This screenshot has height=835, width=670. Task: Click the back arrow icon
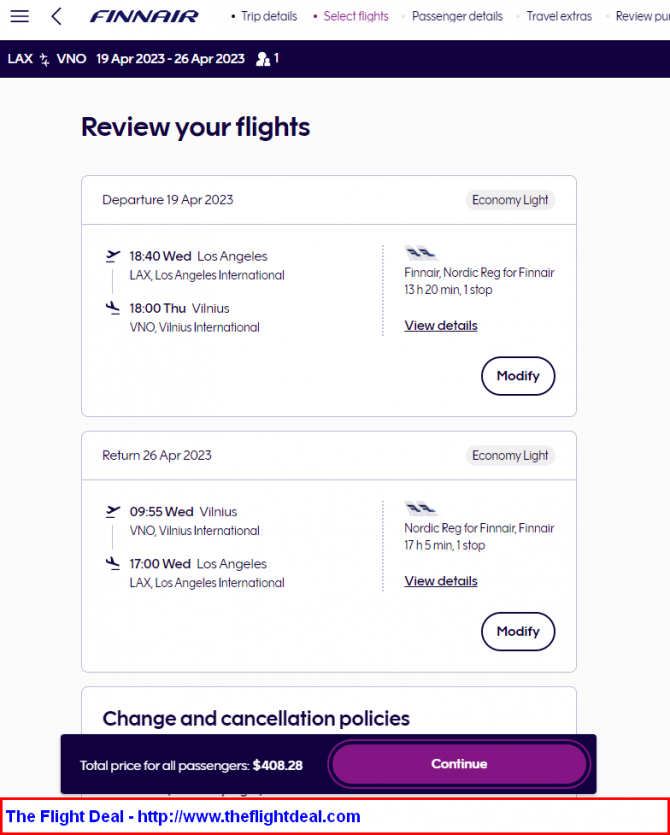click(x=56, y=16)
